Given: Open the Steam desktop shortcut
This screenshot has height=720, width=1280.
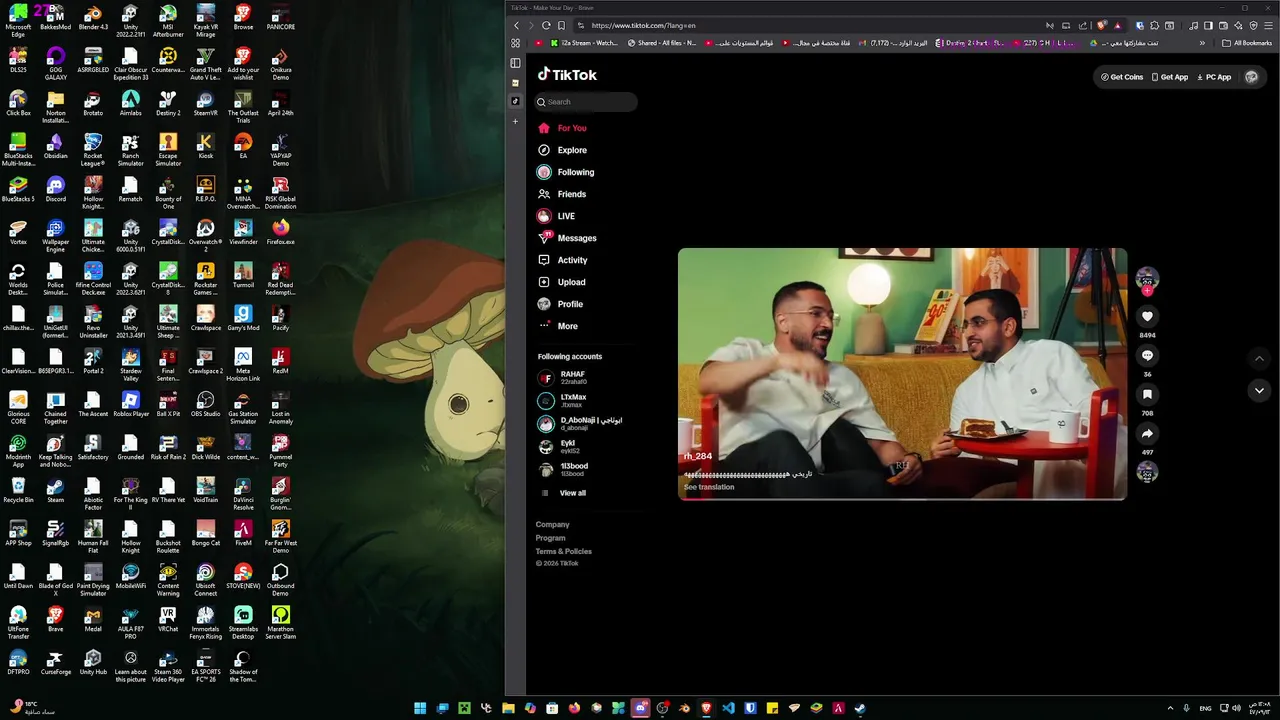Looking at the screenshot, I should 55,490.
